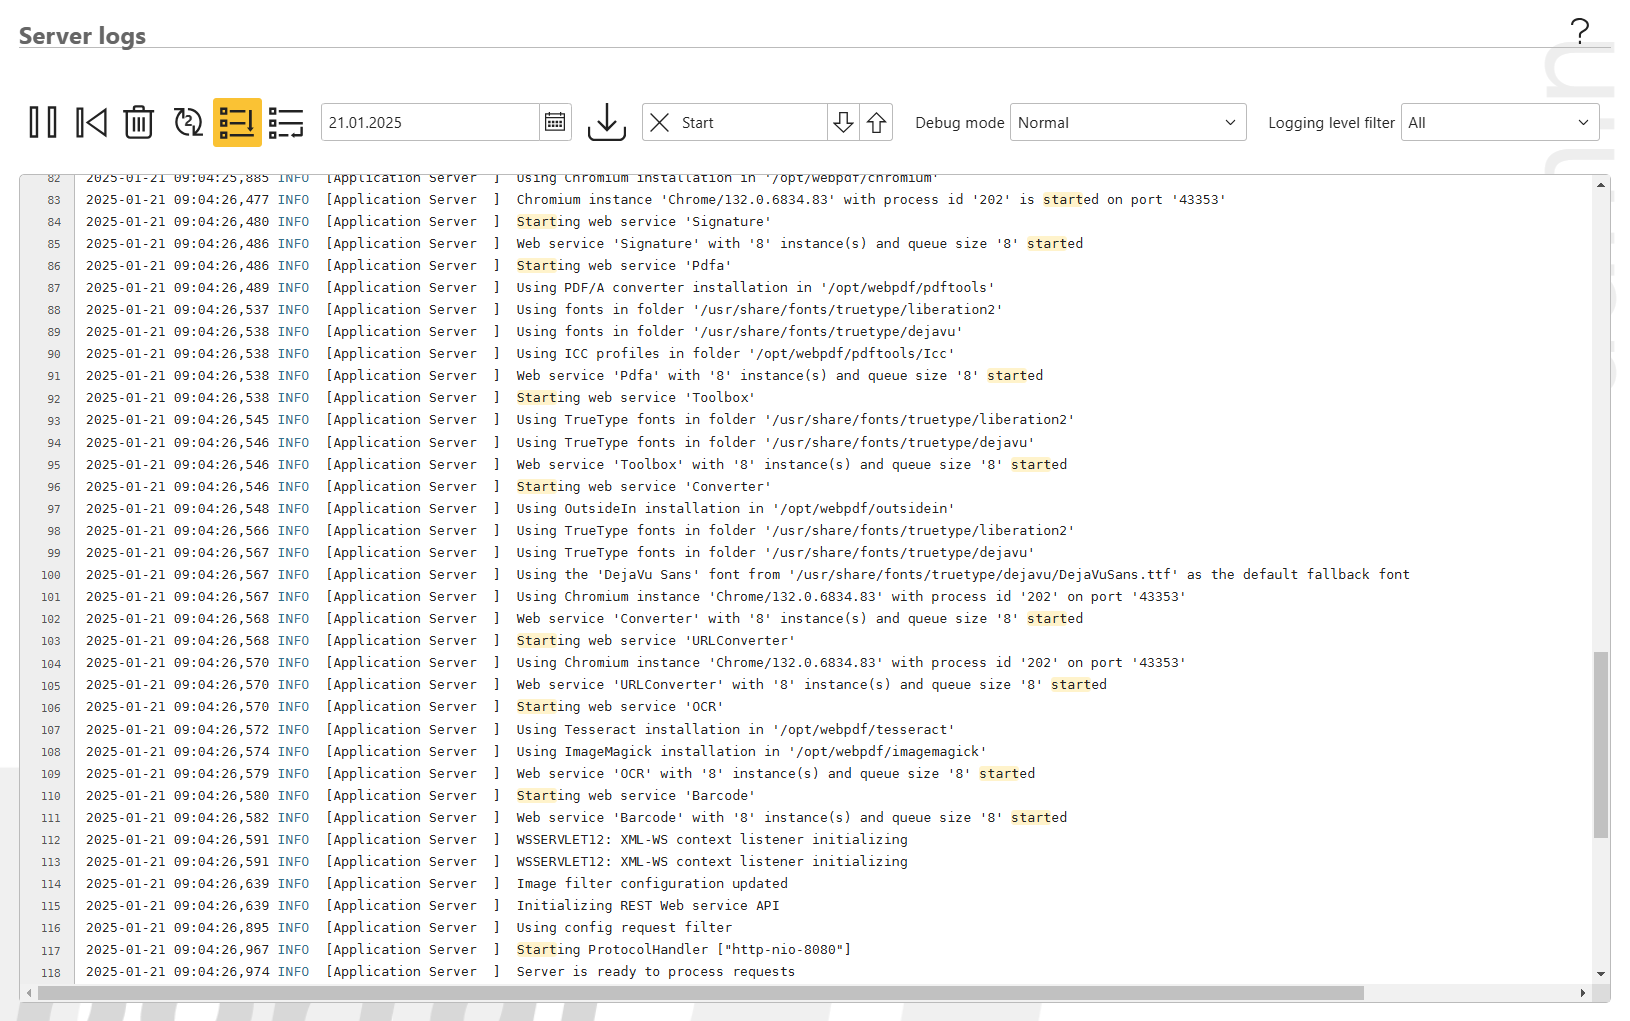Expand the Logging level filter dropdown

pyautogui.click(x=1499, y=123)
